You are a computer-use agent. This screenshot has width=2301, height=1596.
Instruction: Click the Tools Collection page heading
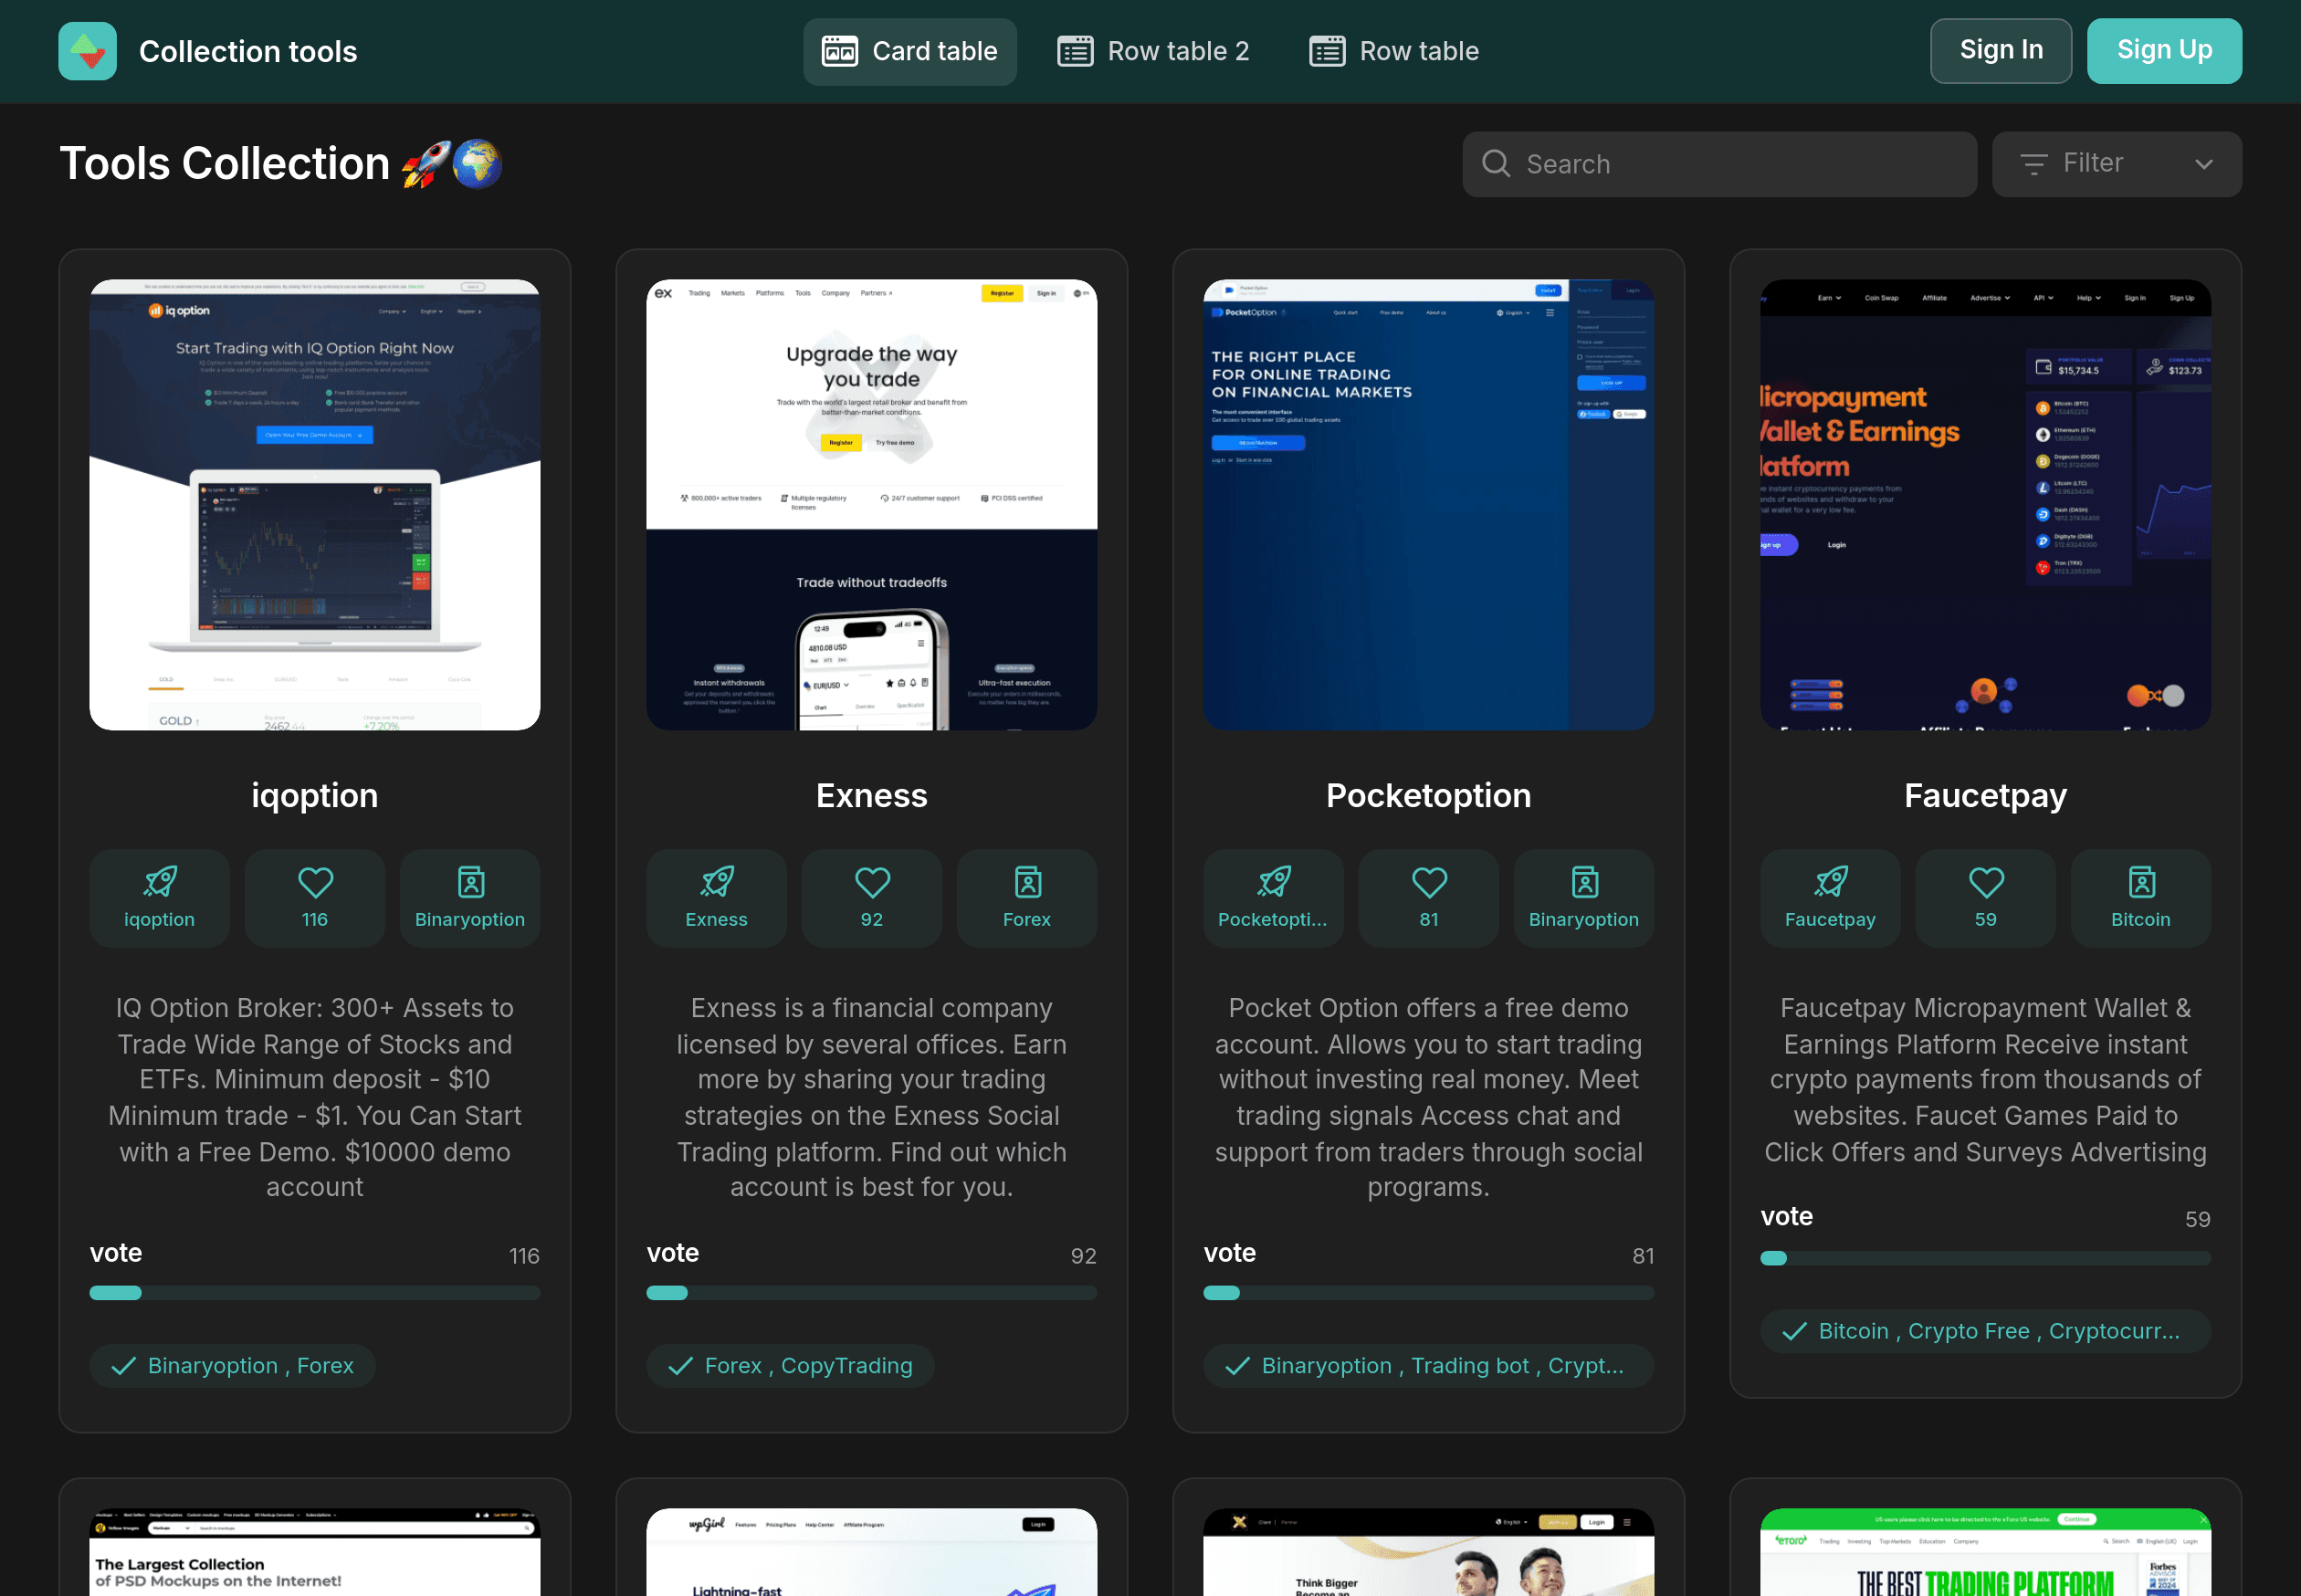[x=280, y=163]
